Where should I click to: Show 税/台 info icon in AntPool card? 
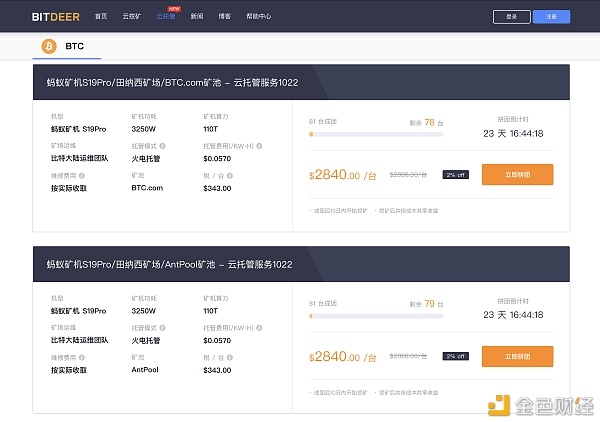[230, 357]
